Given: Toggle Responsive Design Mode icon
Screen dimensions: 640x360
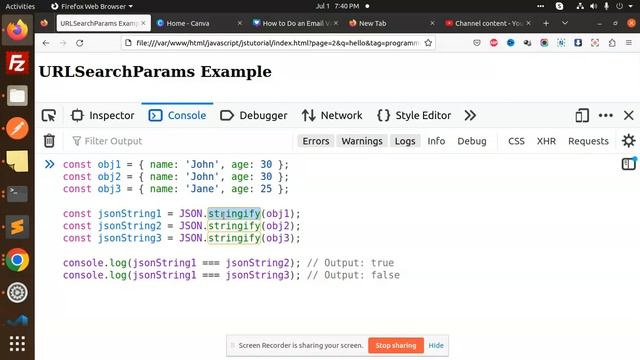Looking at the screenshot, I should pyautogui.click(x=582, y=116).
